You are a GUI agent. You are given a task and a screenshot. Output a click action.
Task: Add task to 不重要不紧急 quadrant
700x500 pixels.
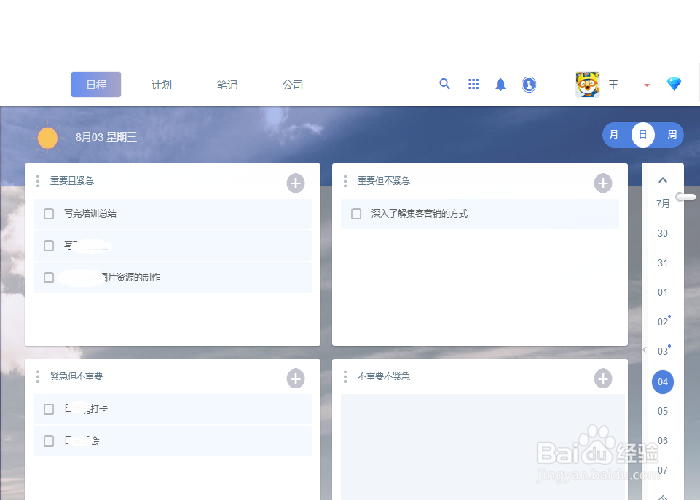(603, 379)
